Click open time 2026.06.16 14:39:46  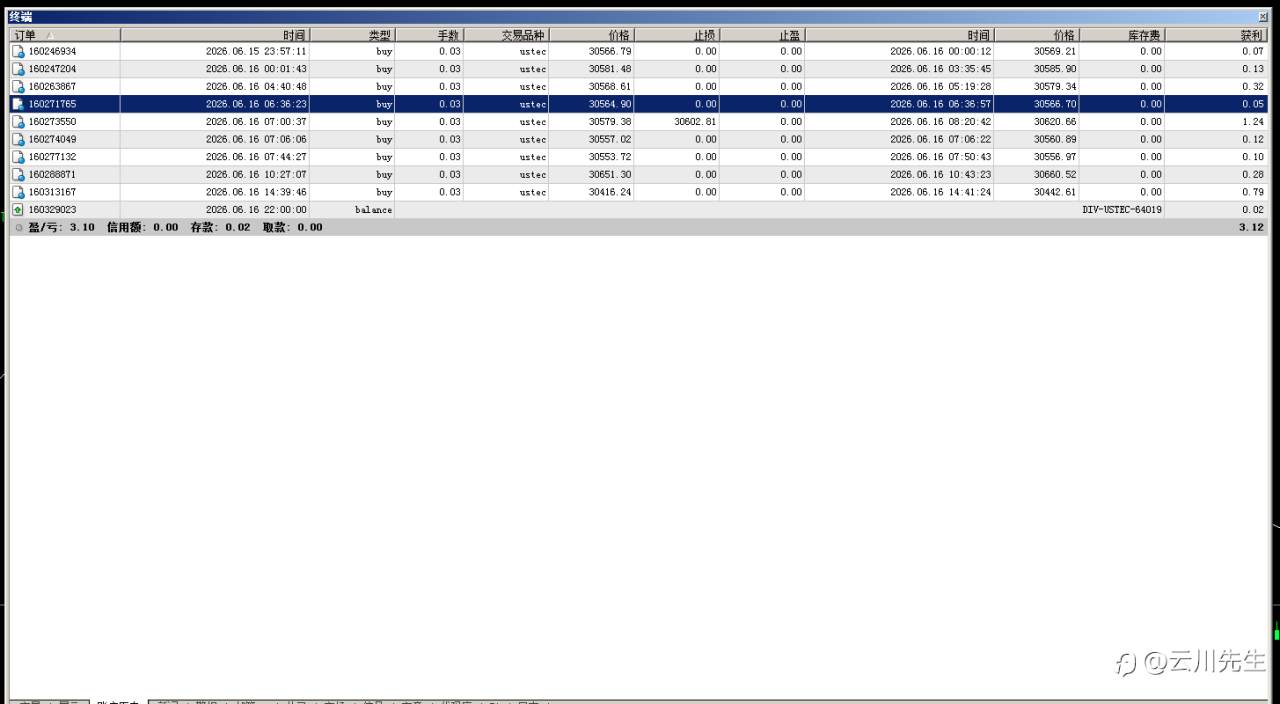256,192
